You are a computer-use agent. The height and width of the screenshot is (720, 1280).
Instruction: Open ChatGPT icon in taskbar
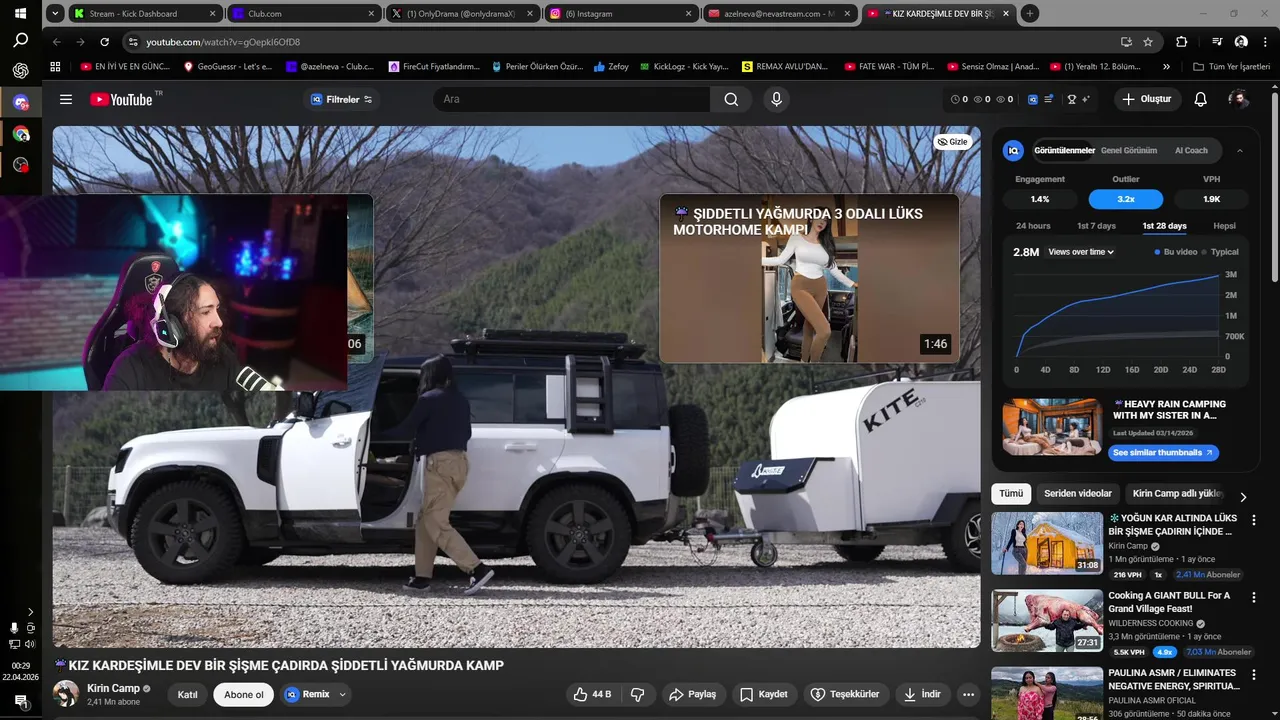click(x=20, y=71)
